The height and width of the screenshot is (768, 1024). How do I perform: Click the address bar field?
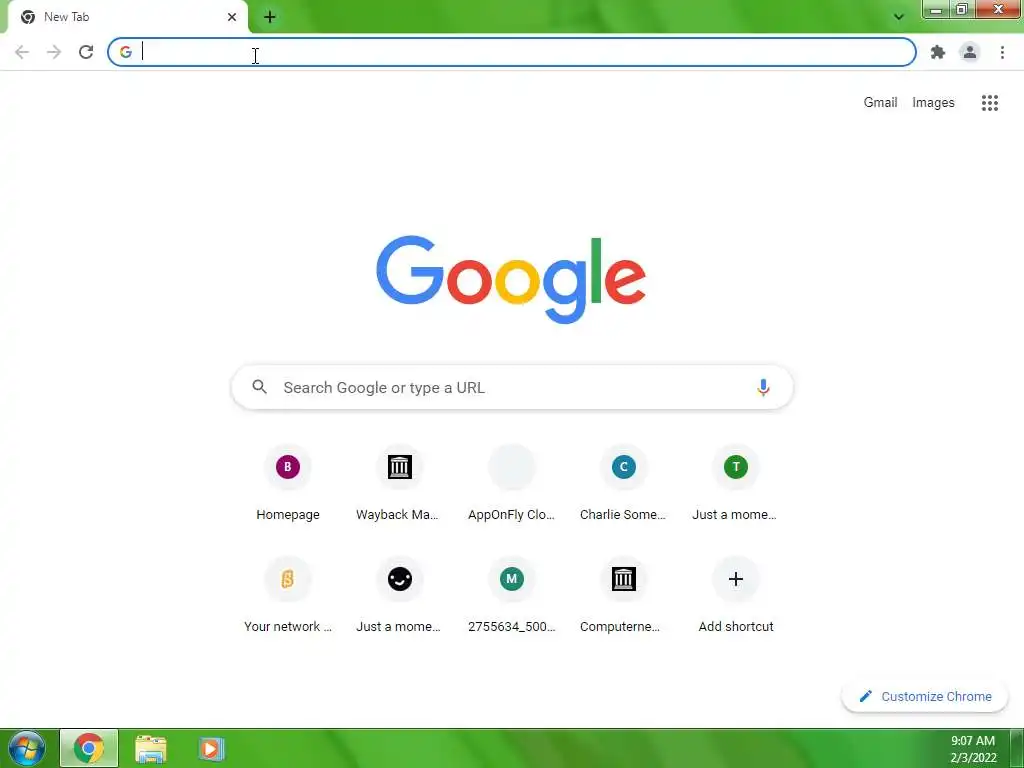click(512, 52)
